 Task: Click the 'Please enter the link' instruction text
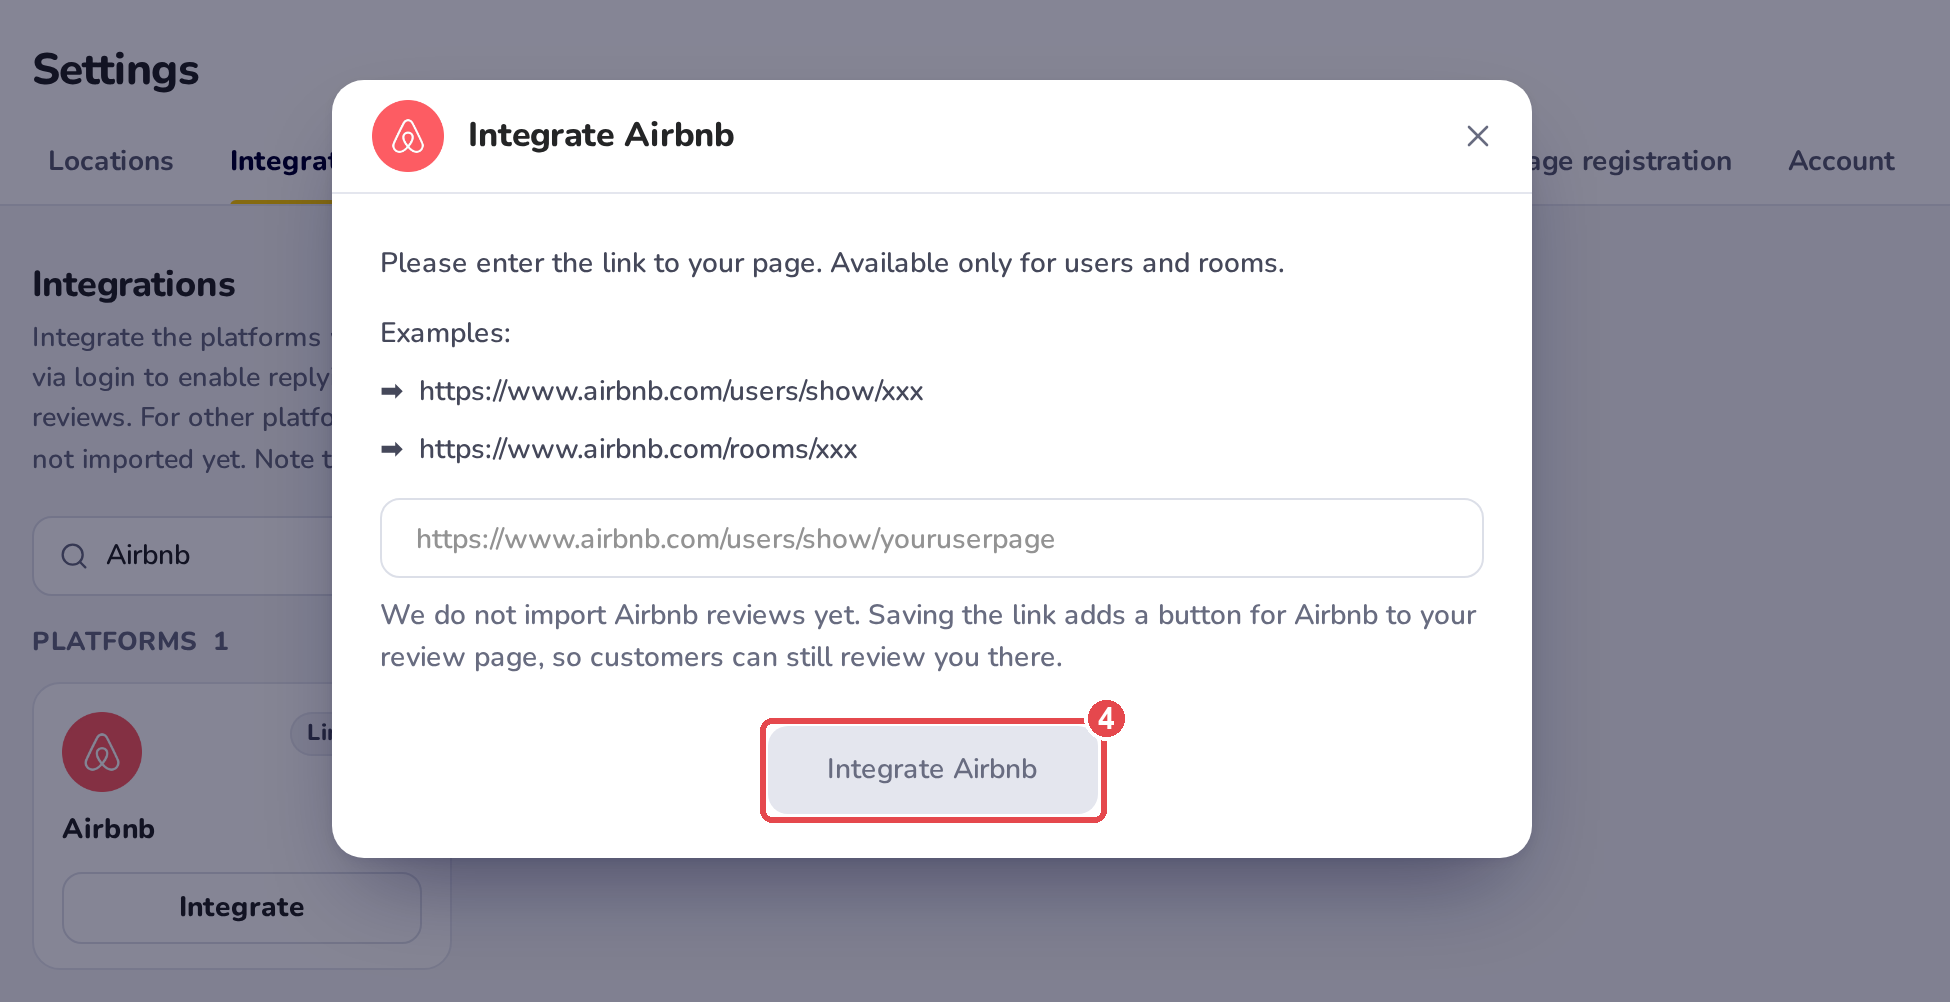pyautogui.click(x=832, y=263)
